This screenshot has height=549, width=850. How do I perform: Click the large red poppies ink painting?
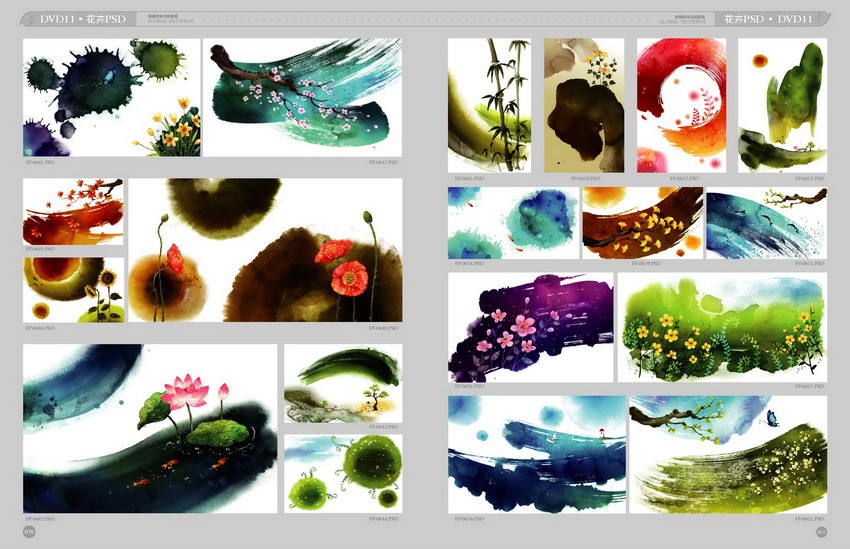[266, 250]
